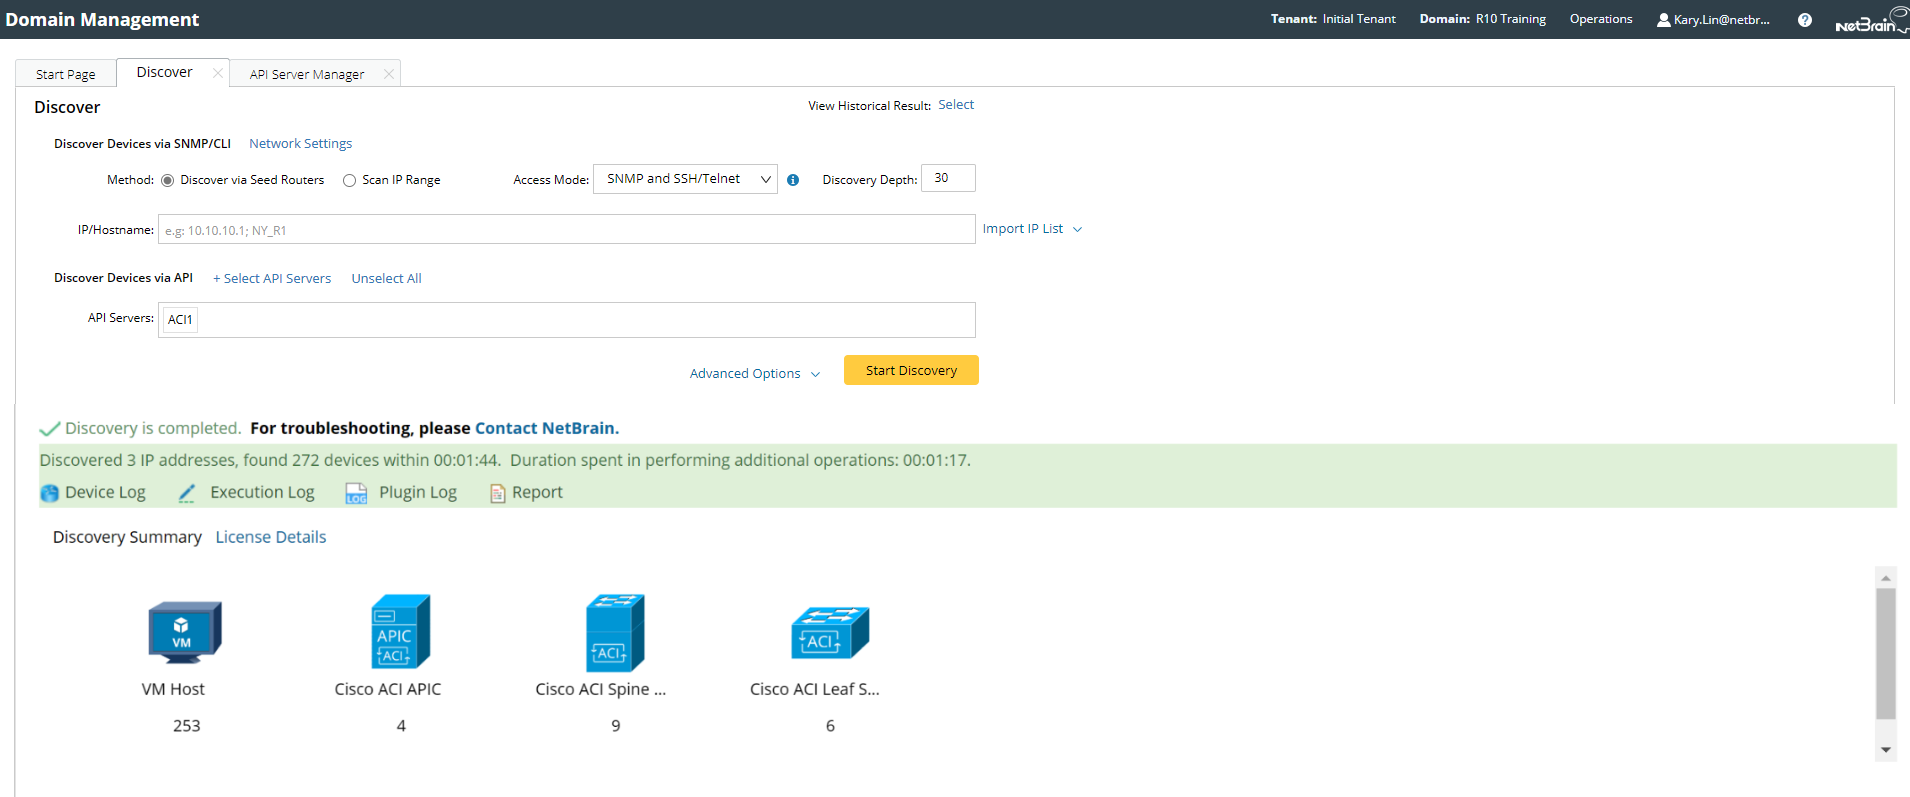Click the IP/Hostname input field
This screenshot has width=1910, height=797.
pos(566,230)
